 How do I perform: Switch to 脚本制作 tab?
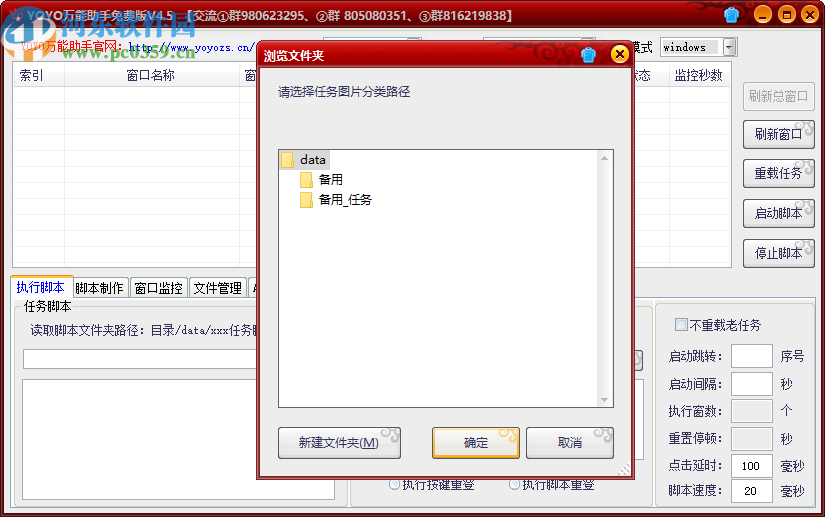(99, 288)
